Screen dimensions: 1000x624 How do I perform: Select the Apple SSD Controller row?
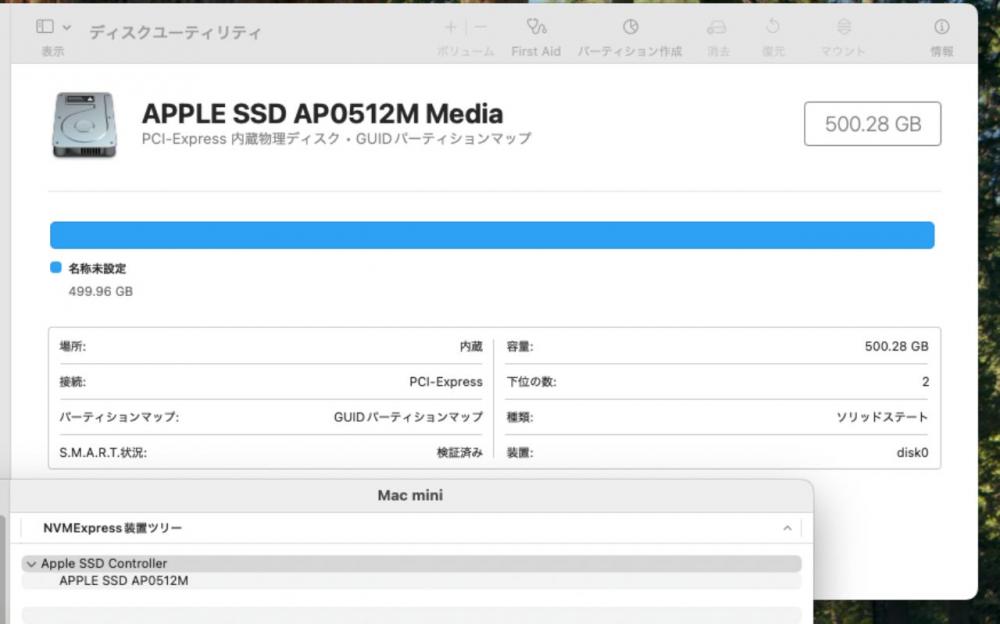coord(411,563)
